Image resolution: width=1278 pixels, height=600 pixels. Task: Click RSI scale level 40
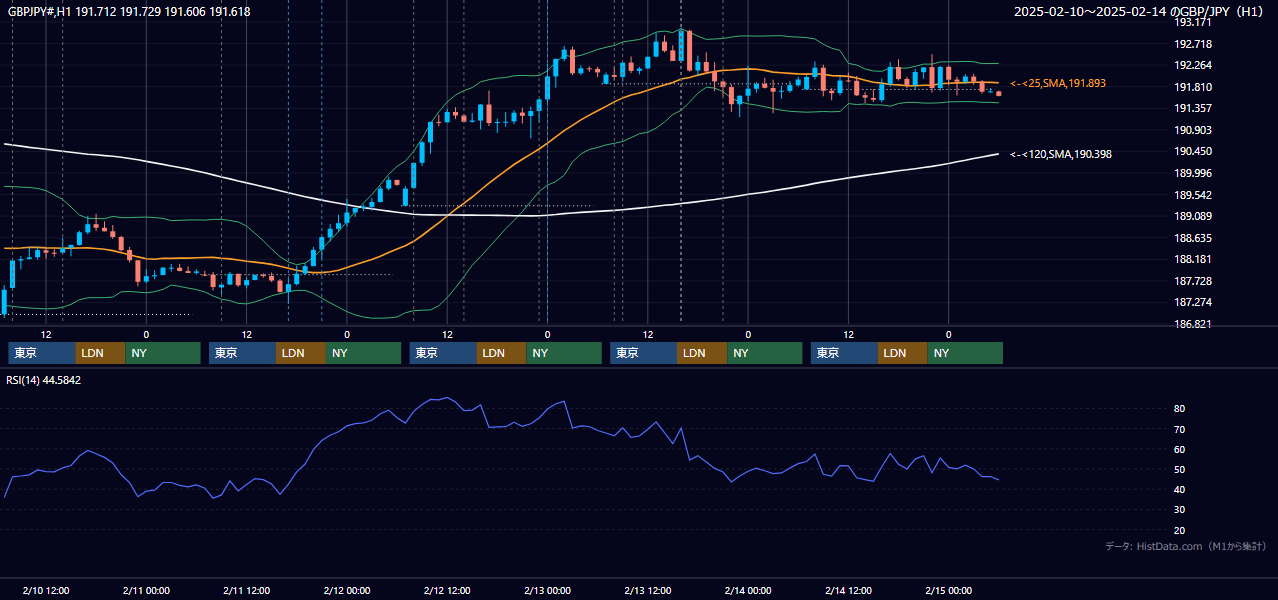[1179, 489]
